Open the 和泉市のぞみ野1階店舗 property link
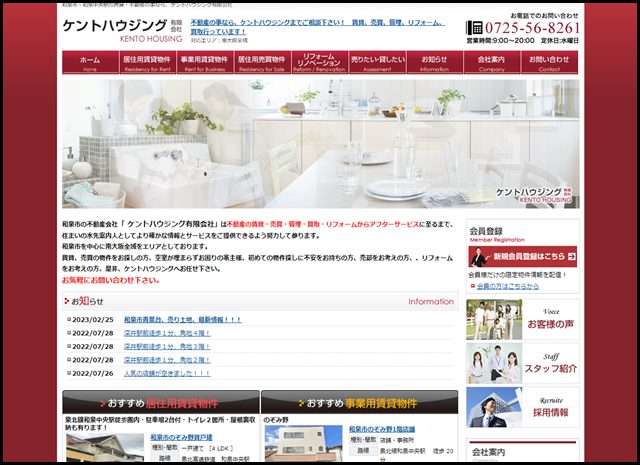Viewport: 640px width, 465px height. [x=382, y=429]
